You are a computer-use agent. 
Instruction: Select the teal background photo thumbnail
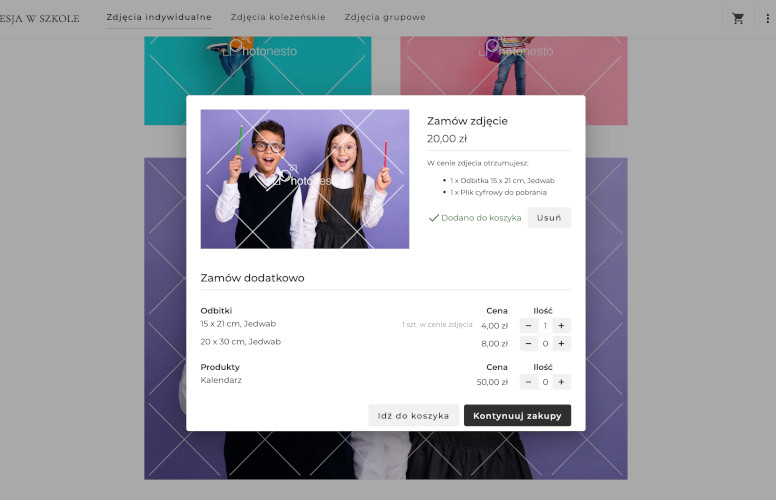(258, 65)
